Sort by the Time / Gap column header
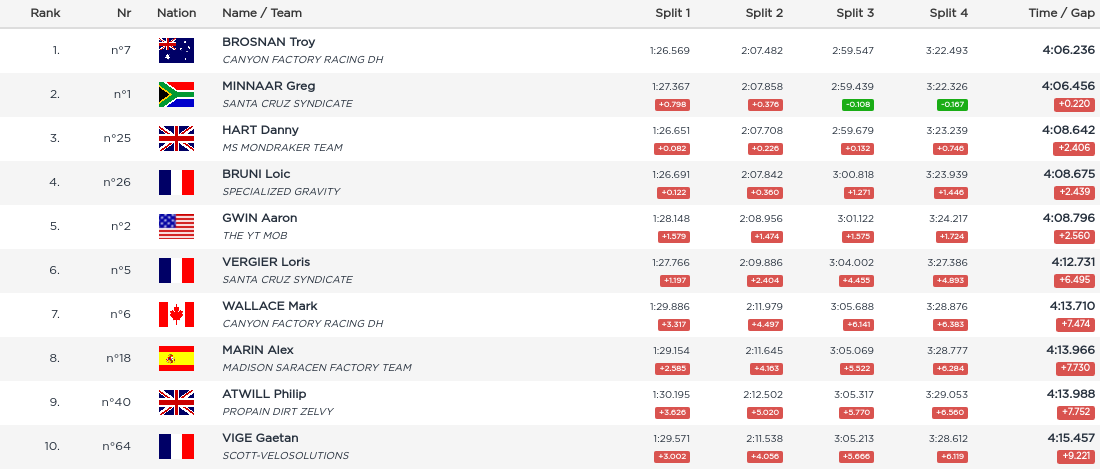The height and width of the screenshot is (469, 1102). point(1061,13)
